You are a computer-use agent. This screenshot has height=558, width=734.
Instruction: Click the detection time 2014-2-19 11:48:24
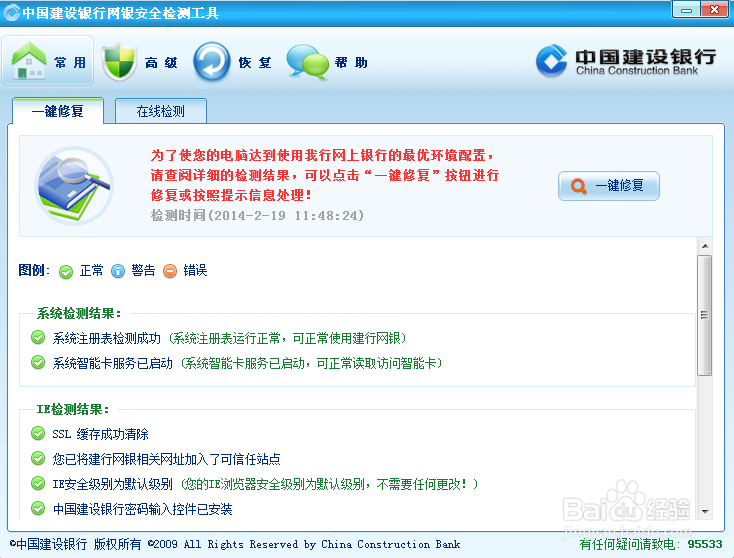[x=286, y=215]
